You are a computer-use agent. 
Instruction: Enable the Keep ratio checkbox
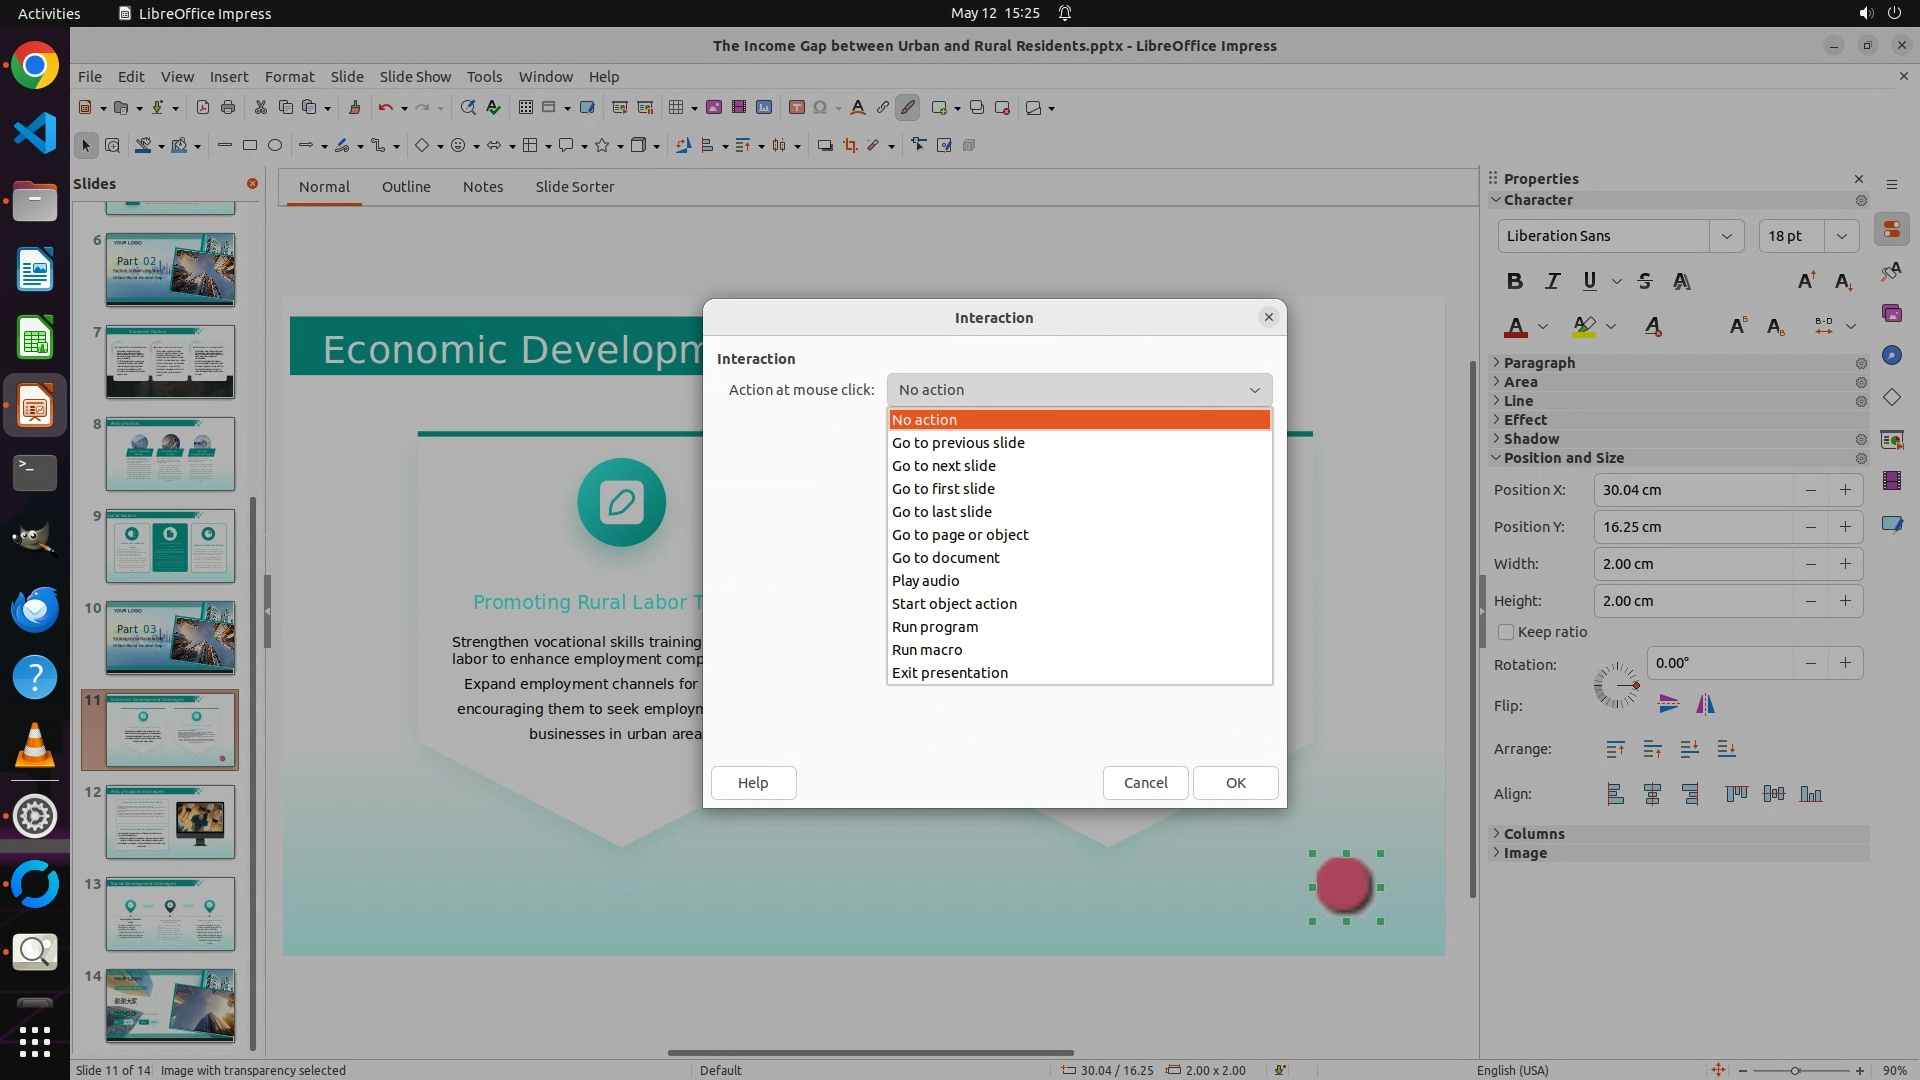click(1506, 632)
